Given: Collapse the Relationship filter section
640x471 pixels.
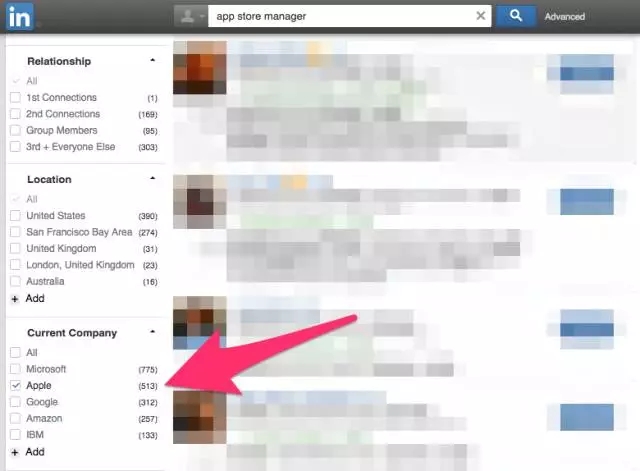Looking at the screenshot, I should pyautogui.click(x=152, y=61).
